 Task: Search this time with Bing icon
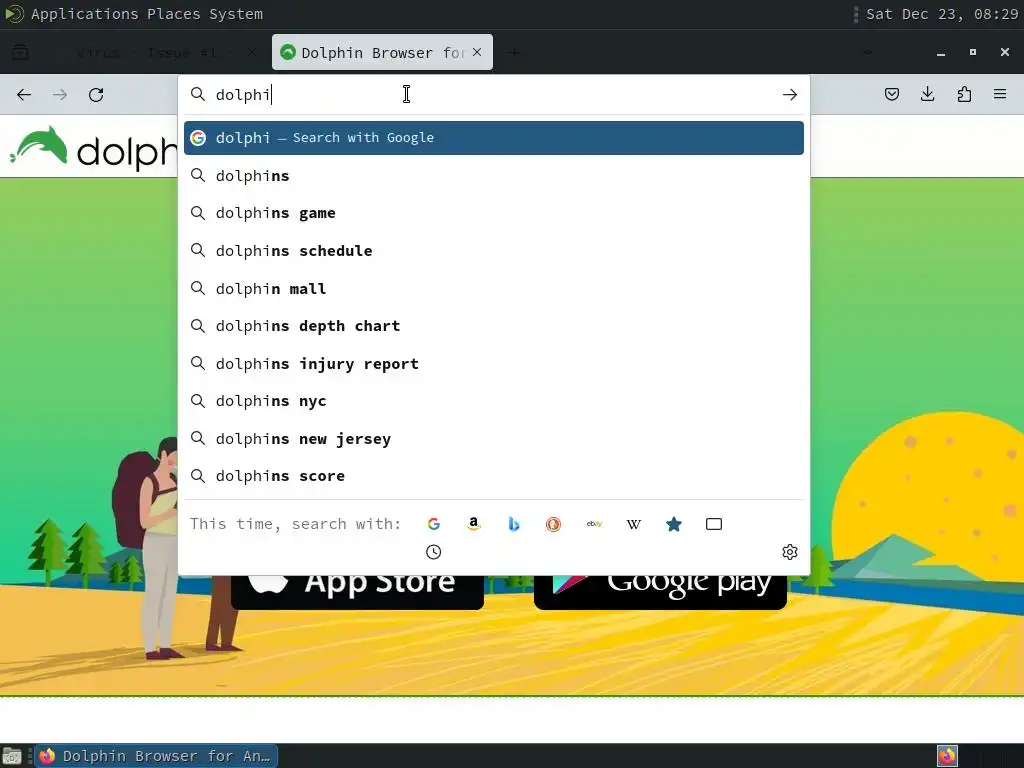tap(514, 524)
